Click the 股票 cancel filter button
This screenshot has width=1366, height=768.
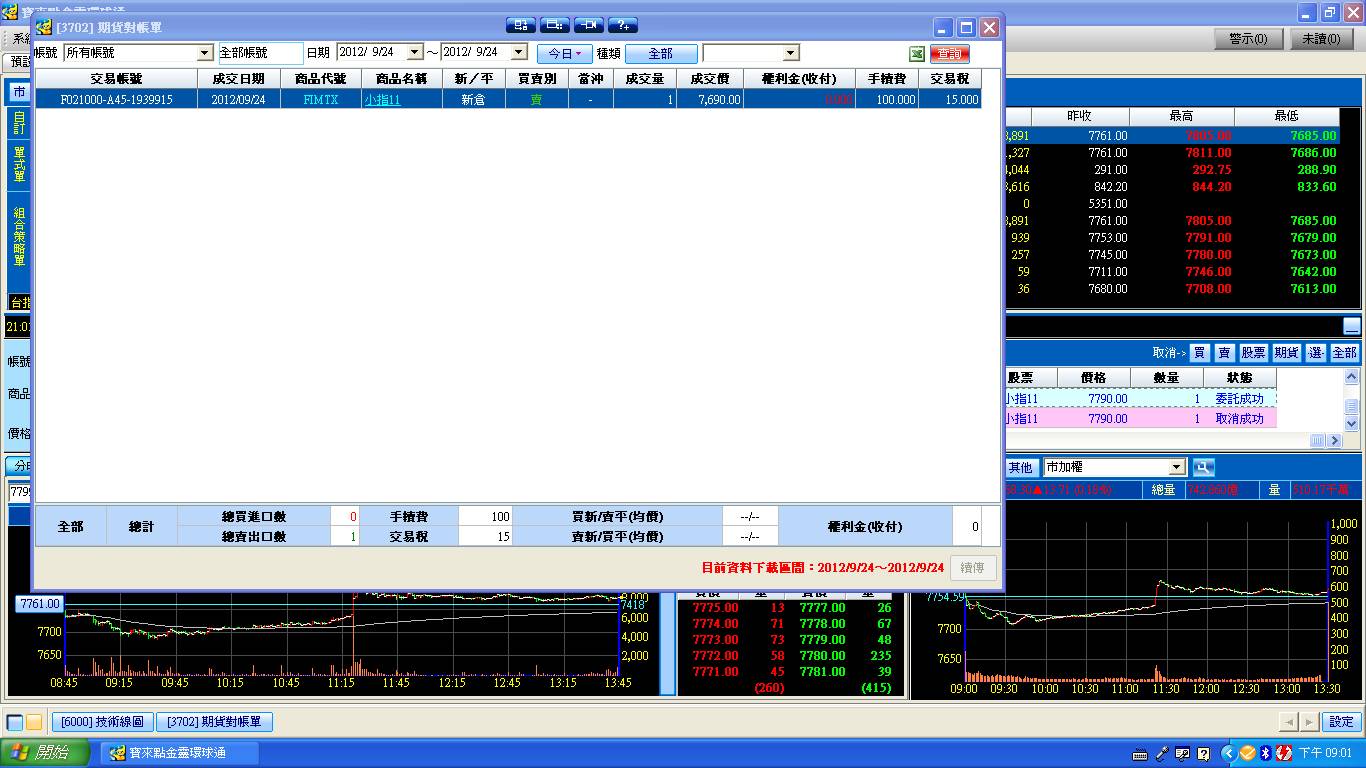[1254, 353]
